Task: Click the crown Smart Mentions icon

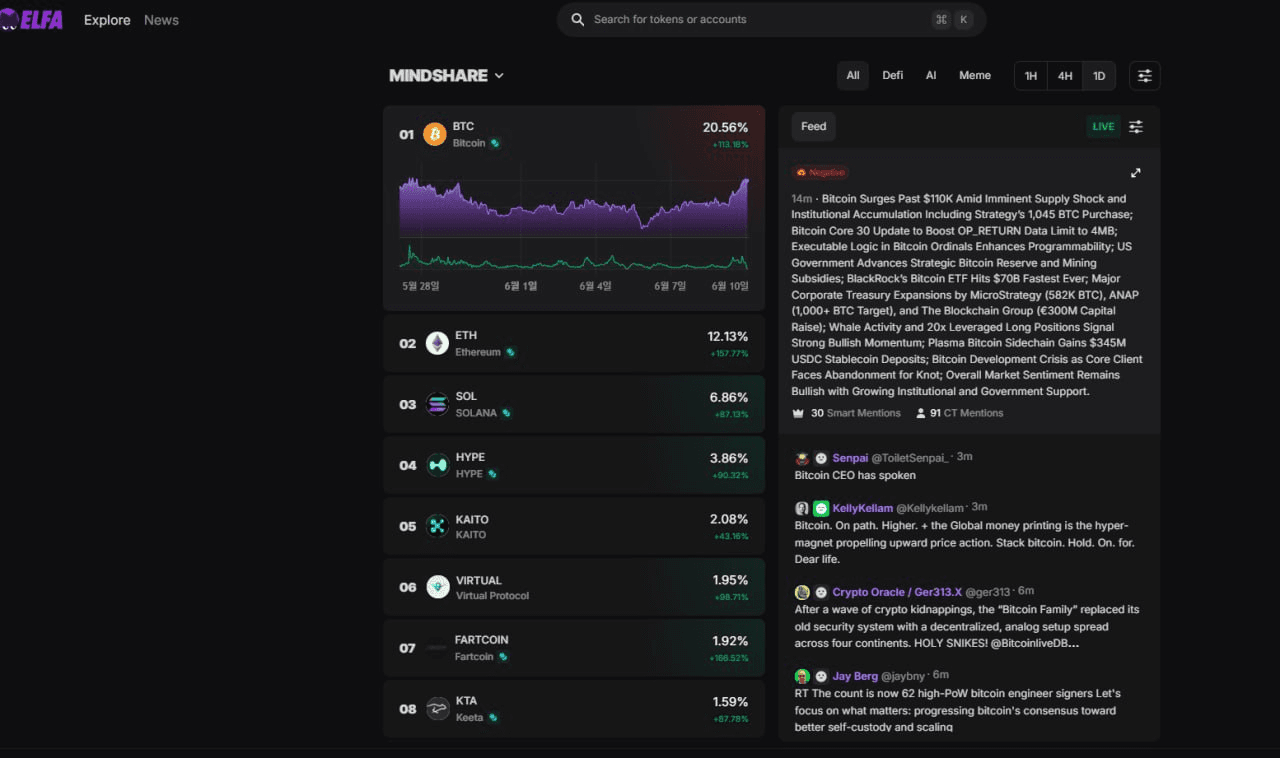Action: (798, 413)
